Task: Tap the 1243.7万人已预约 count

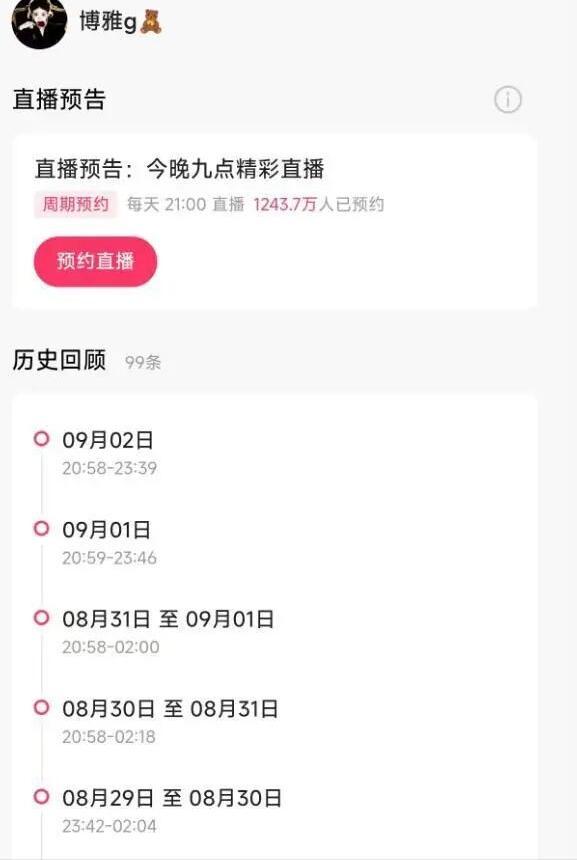Action: click(319, 205)
